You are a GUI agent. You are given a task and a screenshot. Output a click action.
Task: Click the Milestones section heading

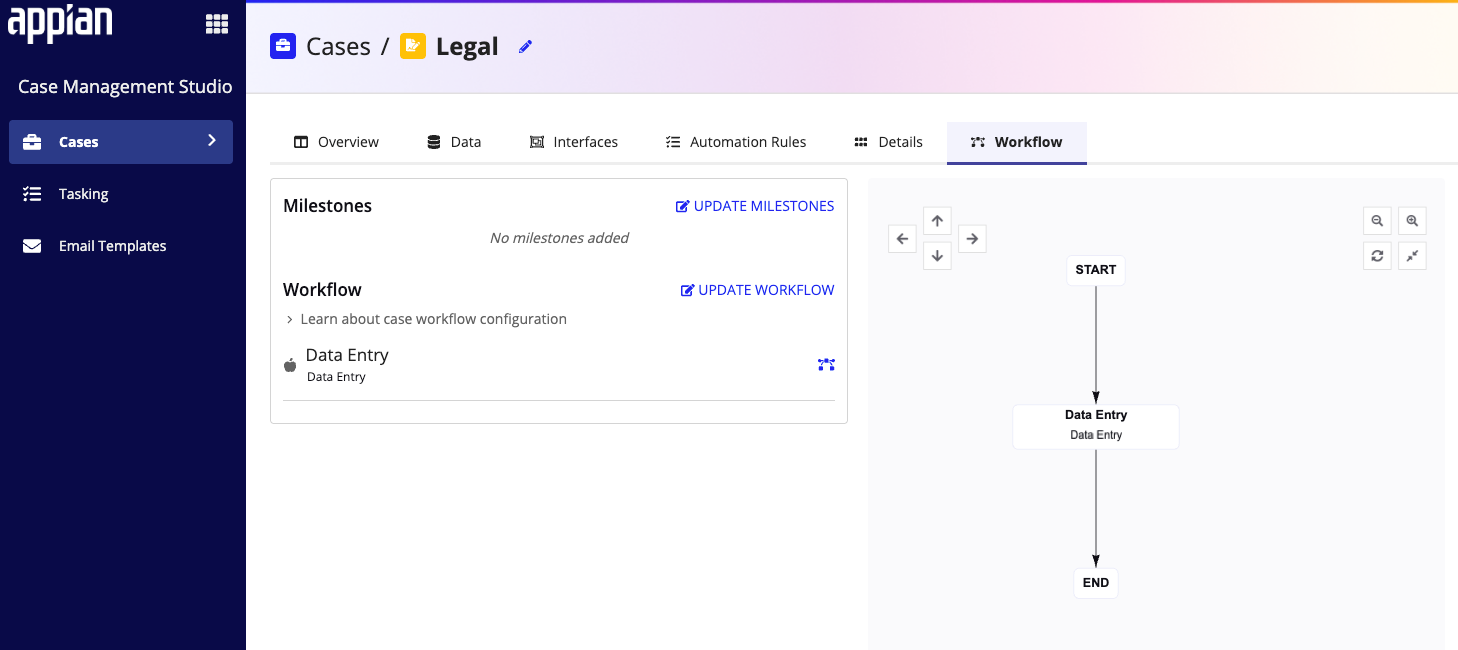[x=327, y=206]
